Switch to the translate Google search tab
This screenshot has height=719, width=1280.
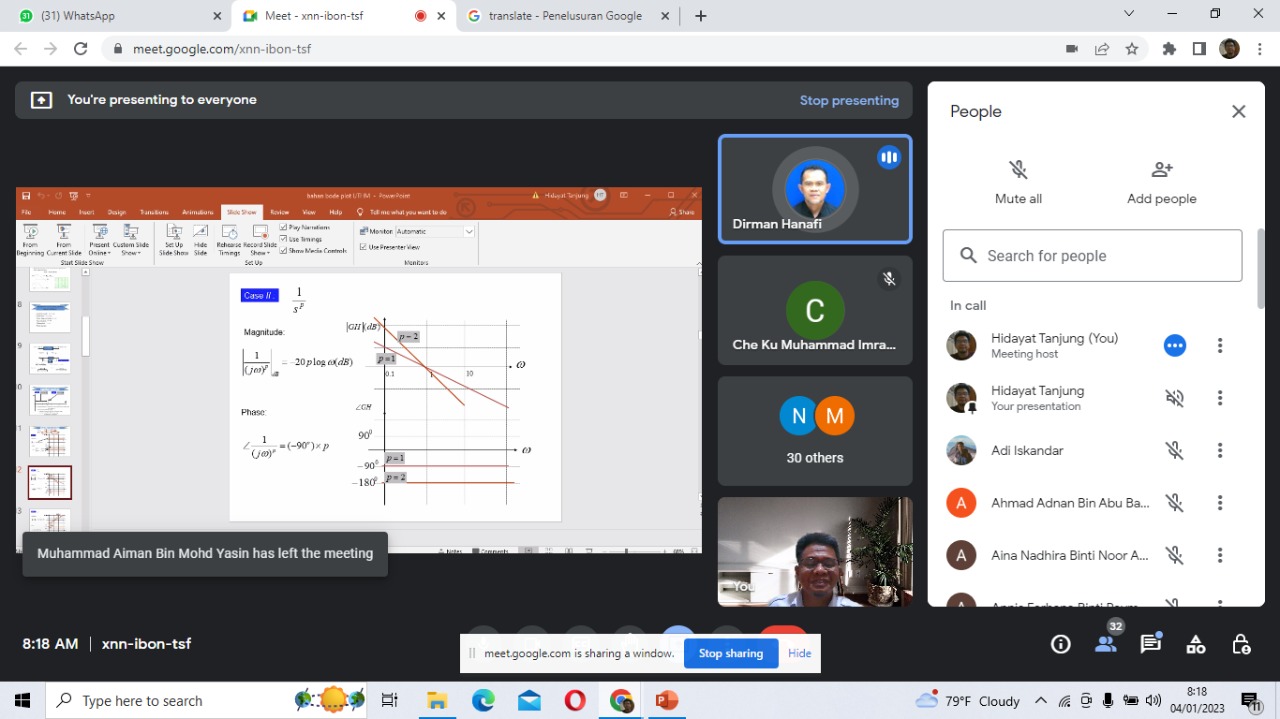point(565,16)
